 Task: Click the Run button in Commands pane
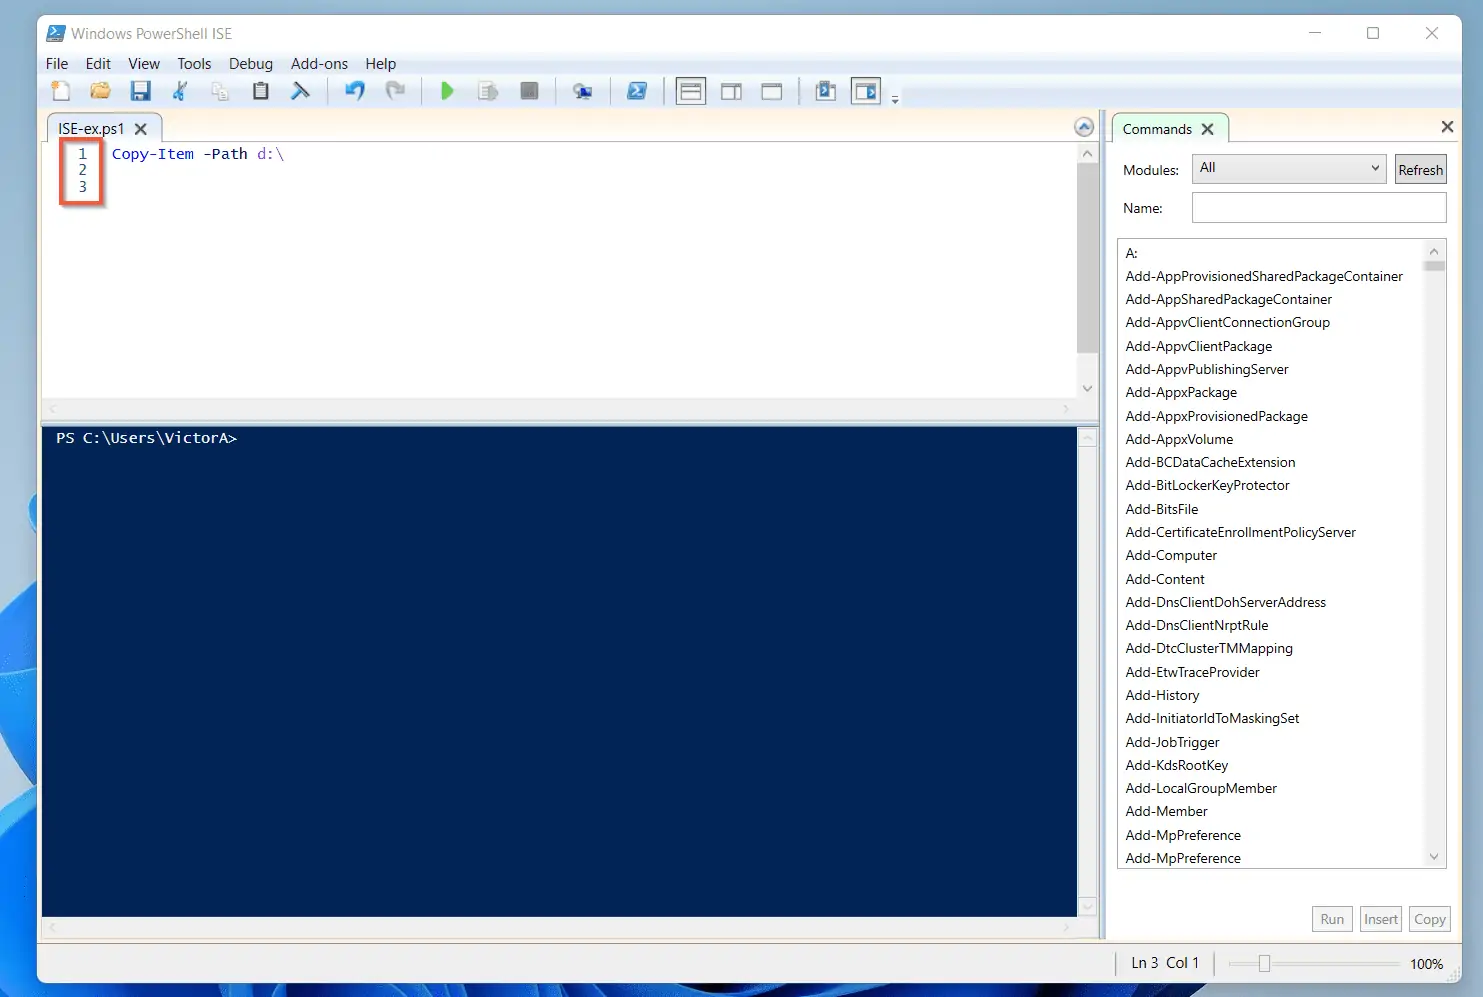pyautogui.click(x=1332, y=919)
